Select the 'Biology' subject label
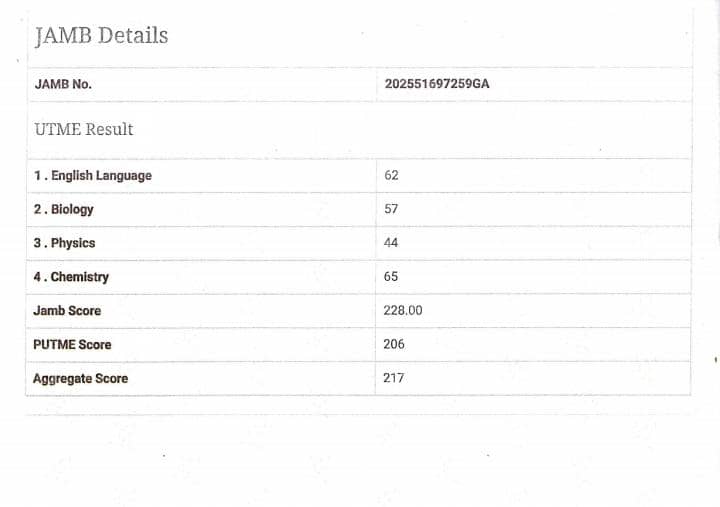 point(72,210)
